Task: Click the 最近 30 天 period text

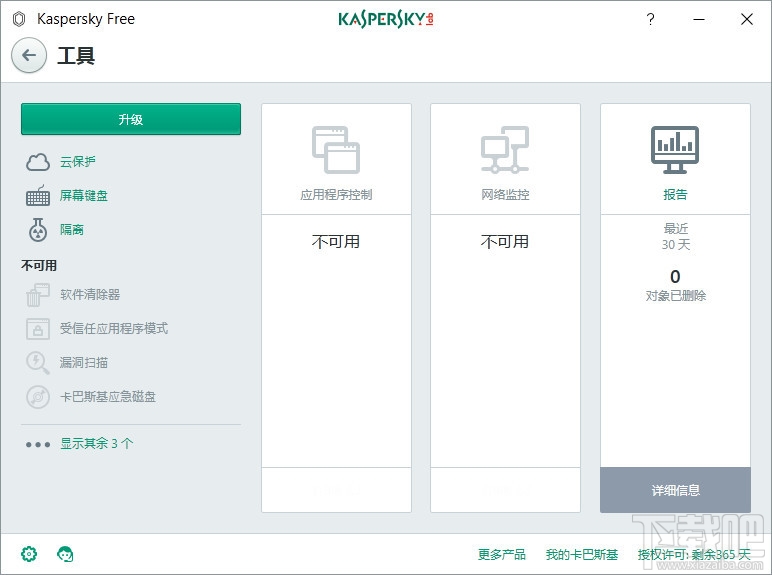Action: coord(676,236)
